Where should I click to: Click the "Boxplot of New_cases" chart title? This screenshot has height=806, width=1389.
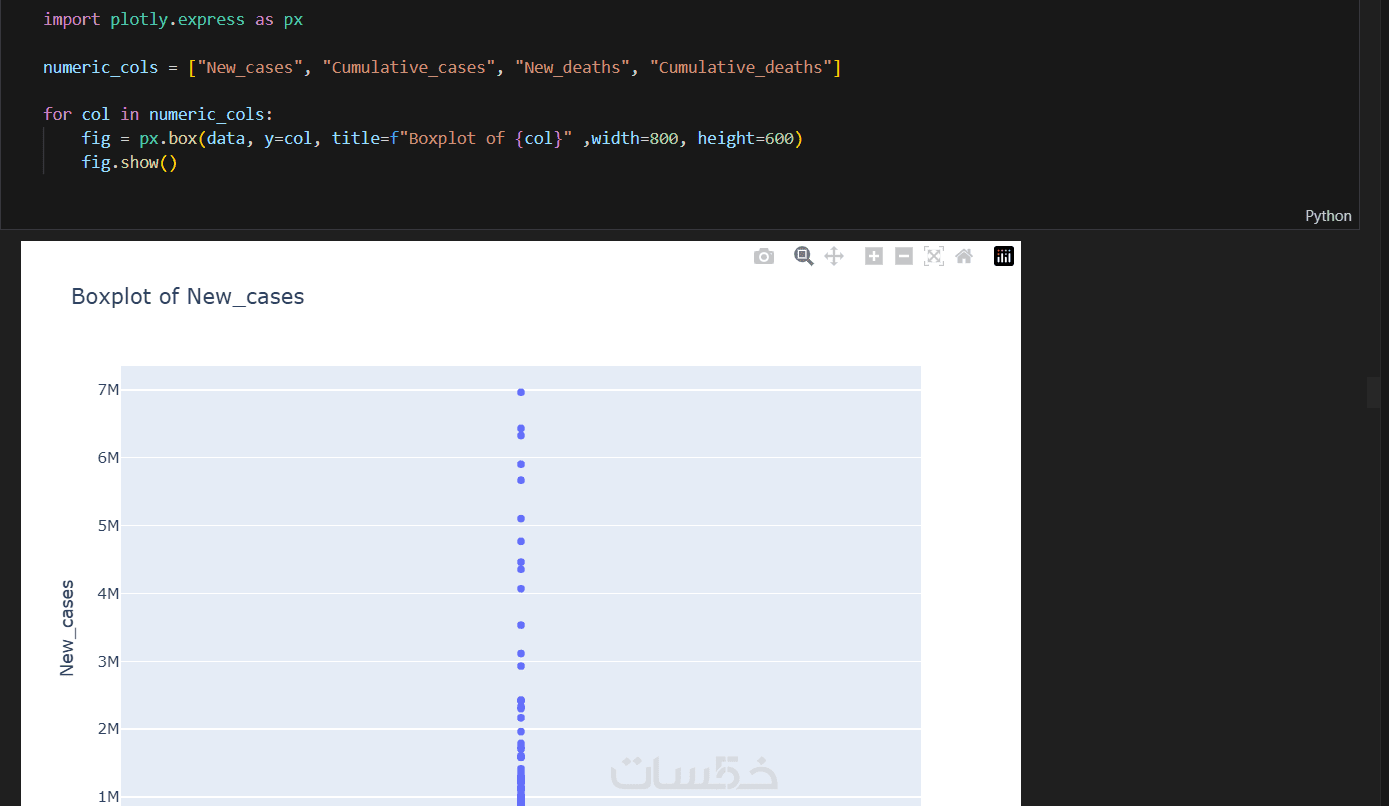188,297
